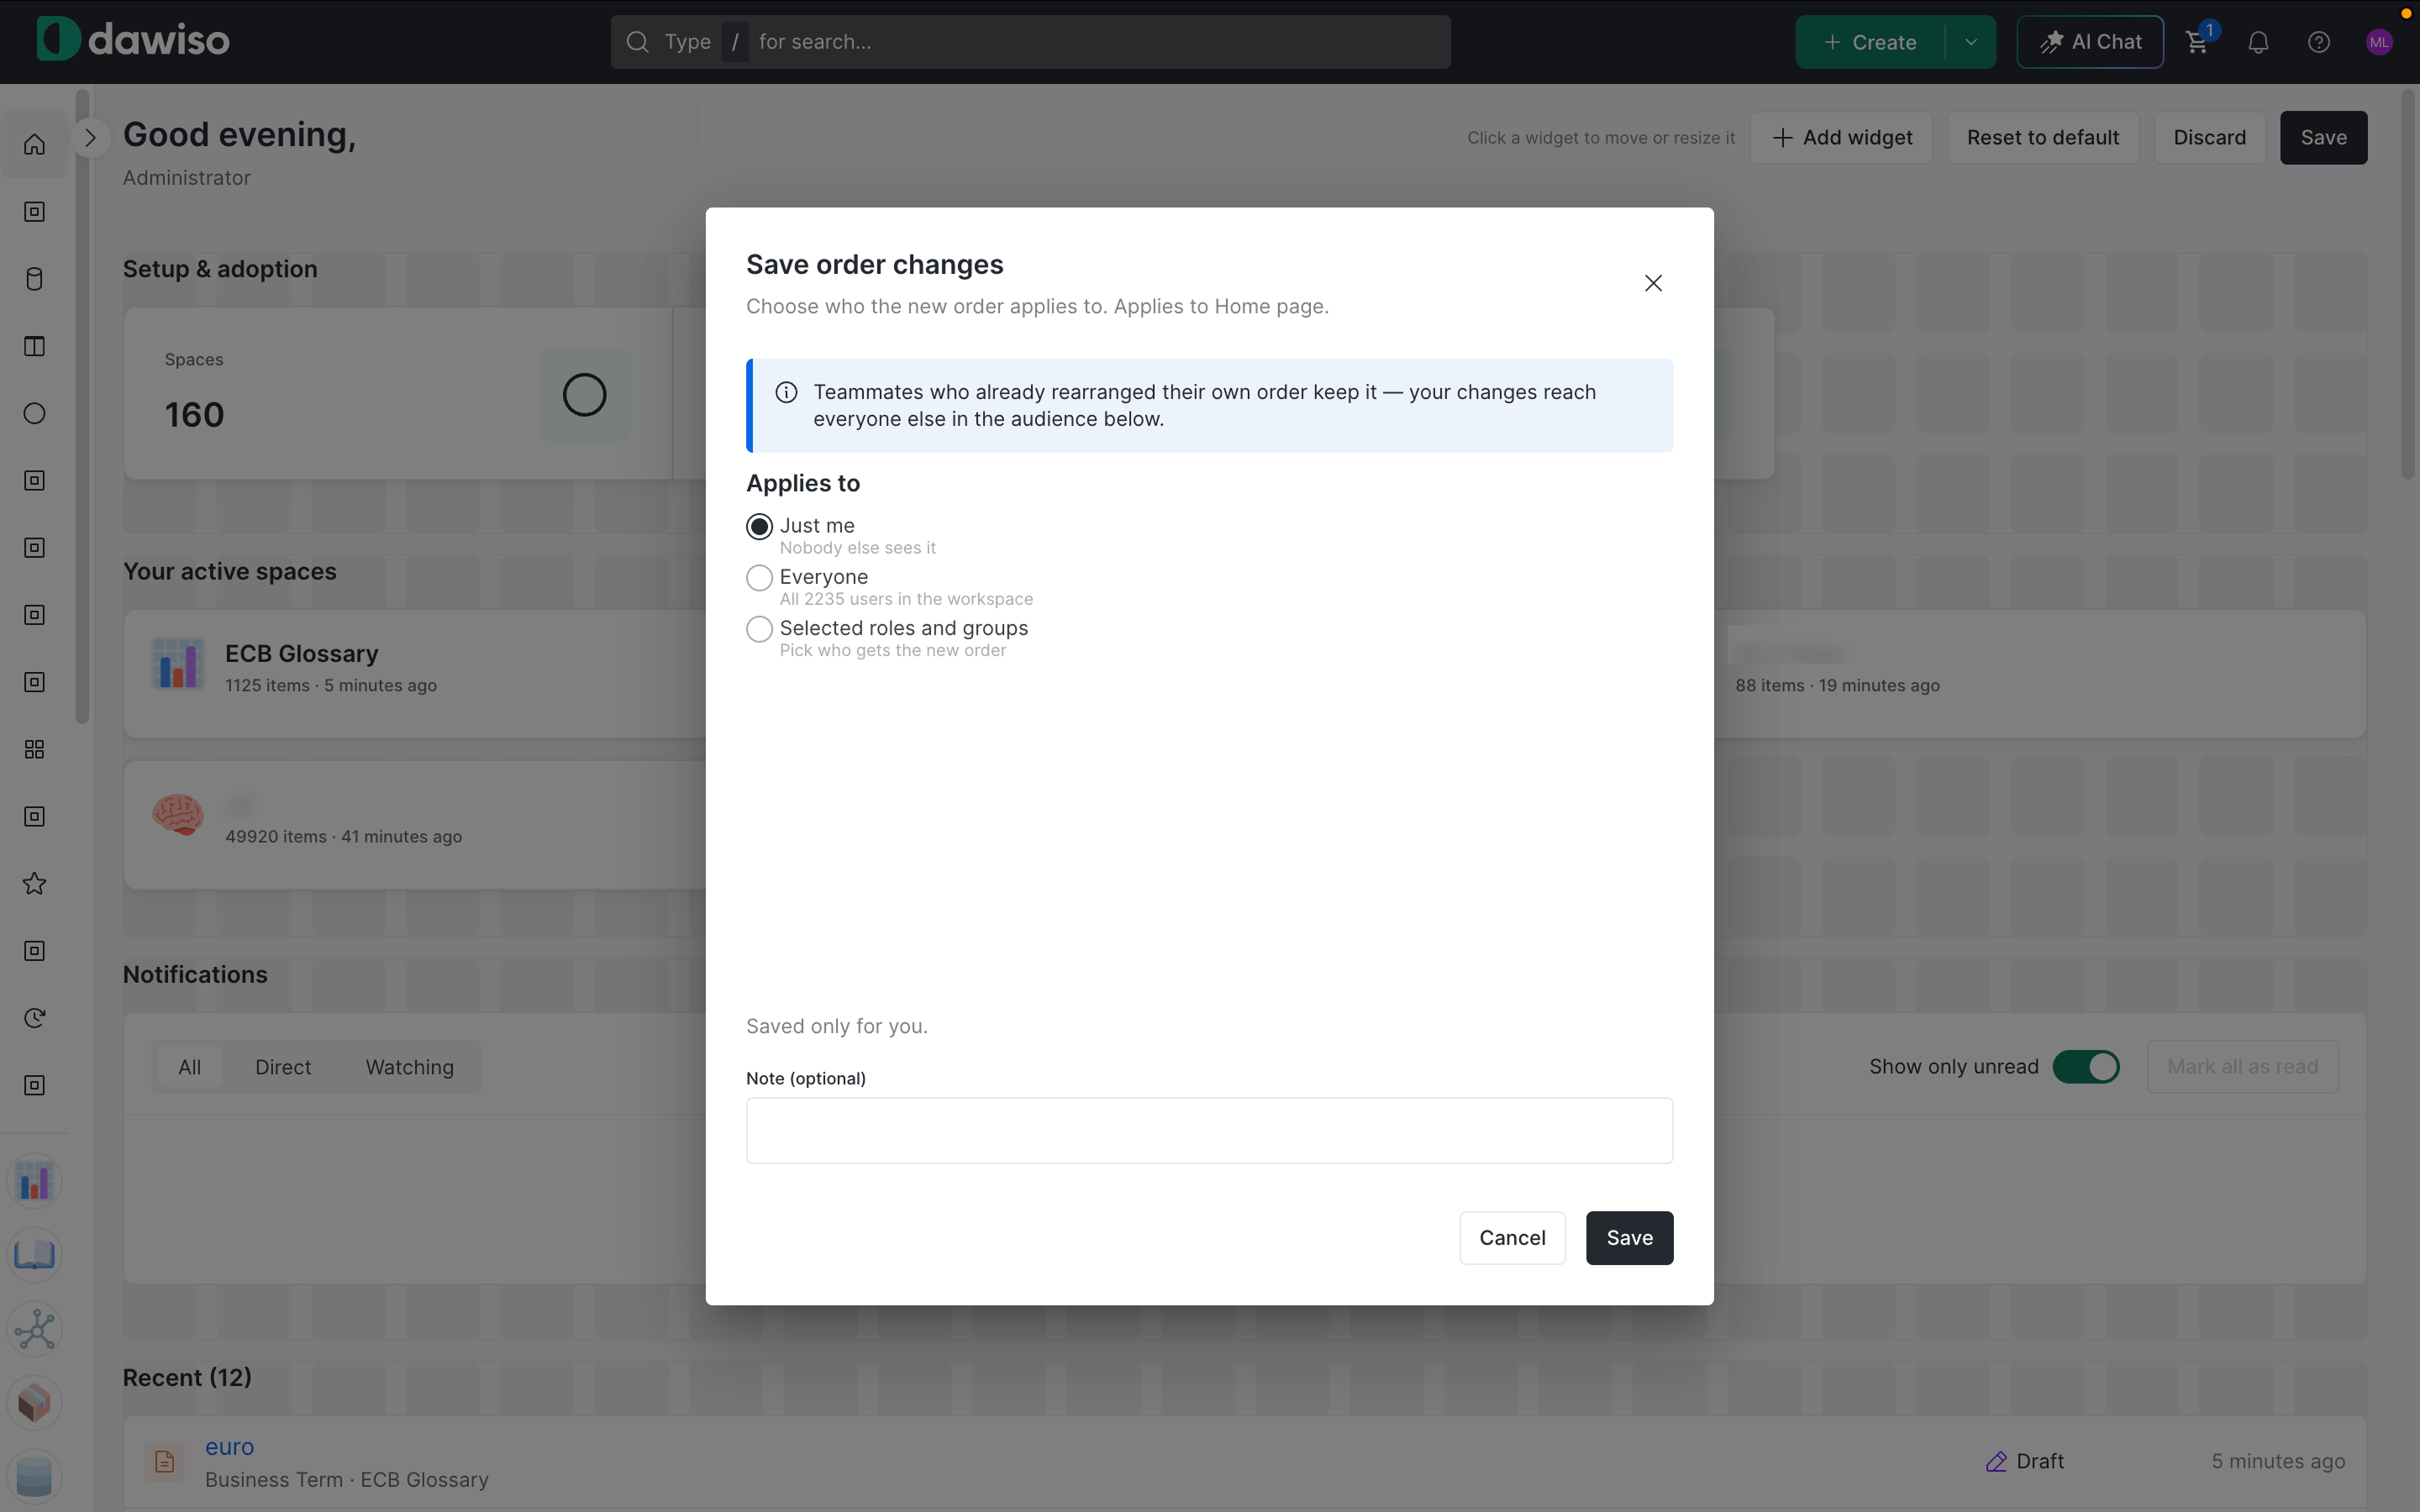Open the package box space shortcut
The image size is (2420, 1512).
tap(35, 1403)
